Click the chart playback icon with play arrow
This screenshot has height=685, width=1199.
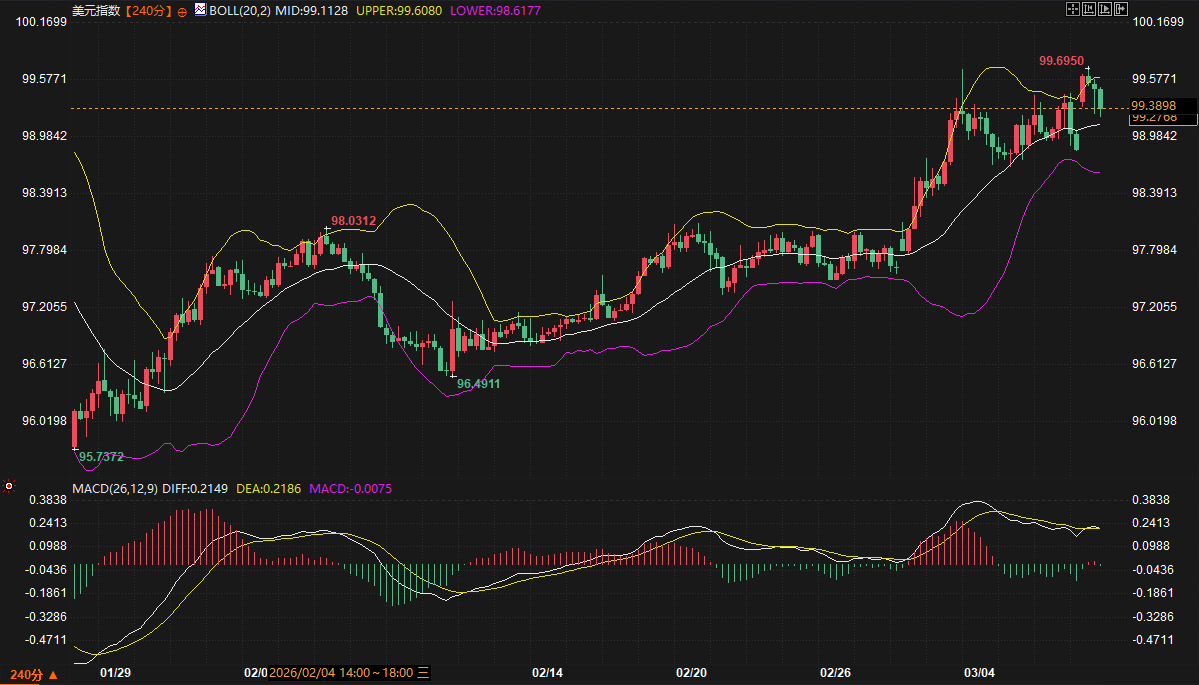(1105, 10)
